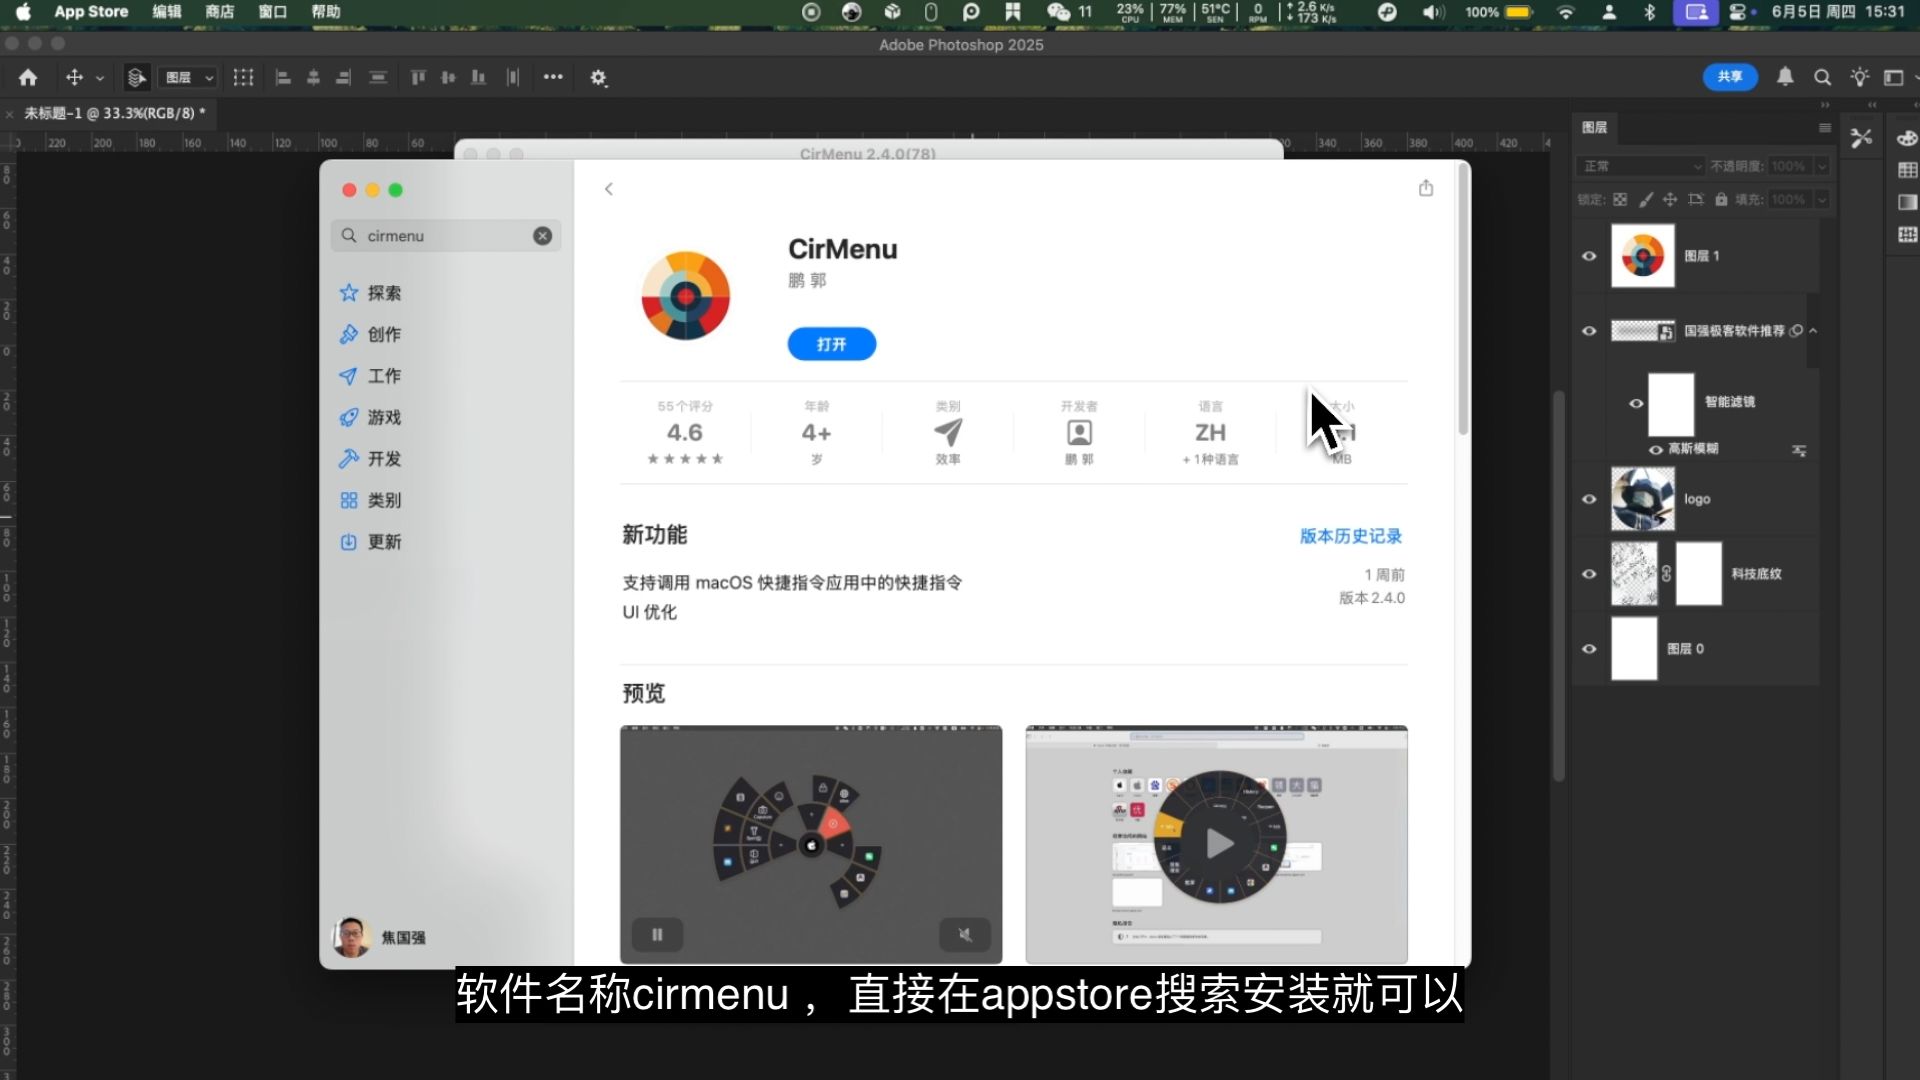Distribute vertically icon in options bar
This screenshot has height=1080, width=1920.
(378, 77)
